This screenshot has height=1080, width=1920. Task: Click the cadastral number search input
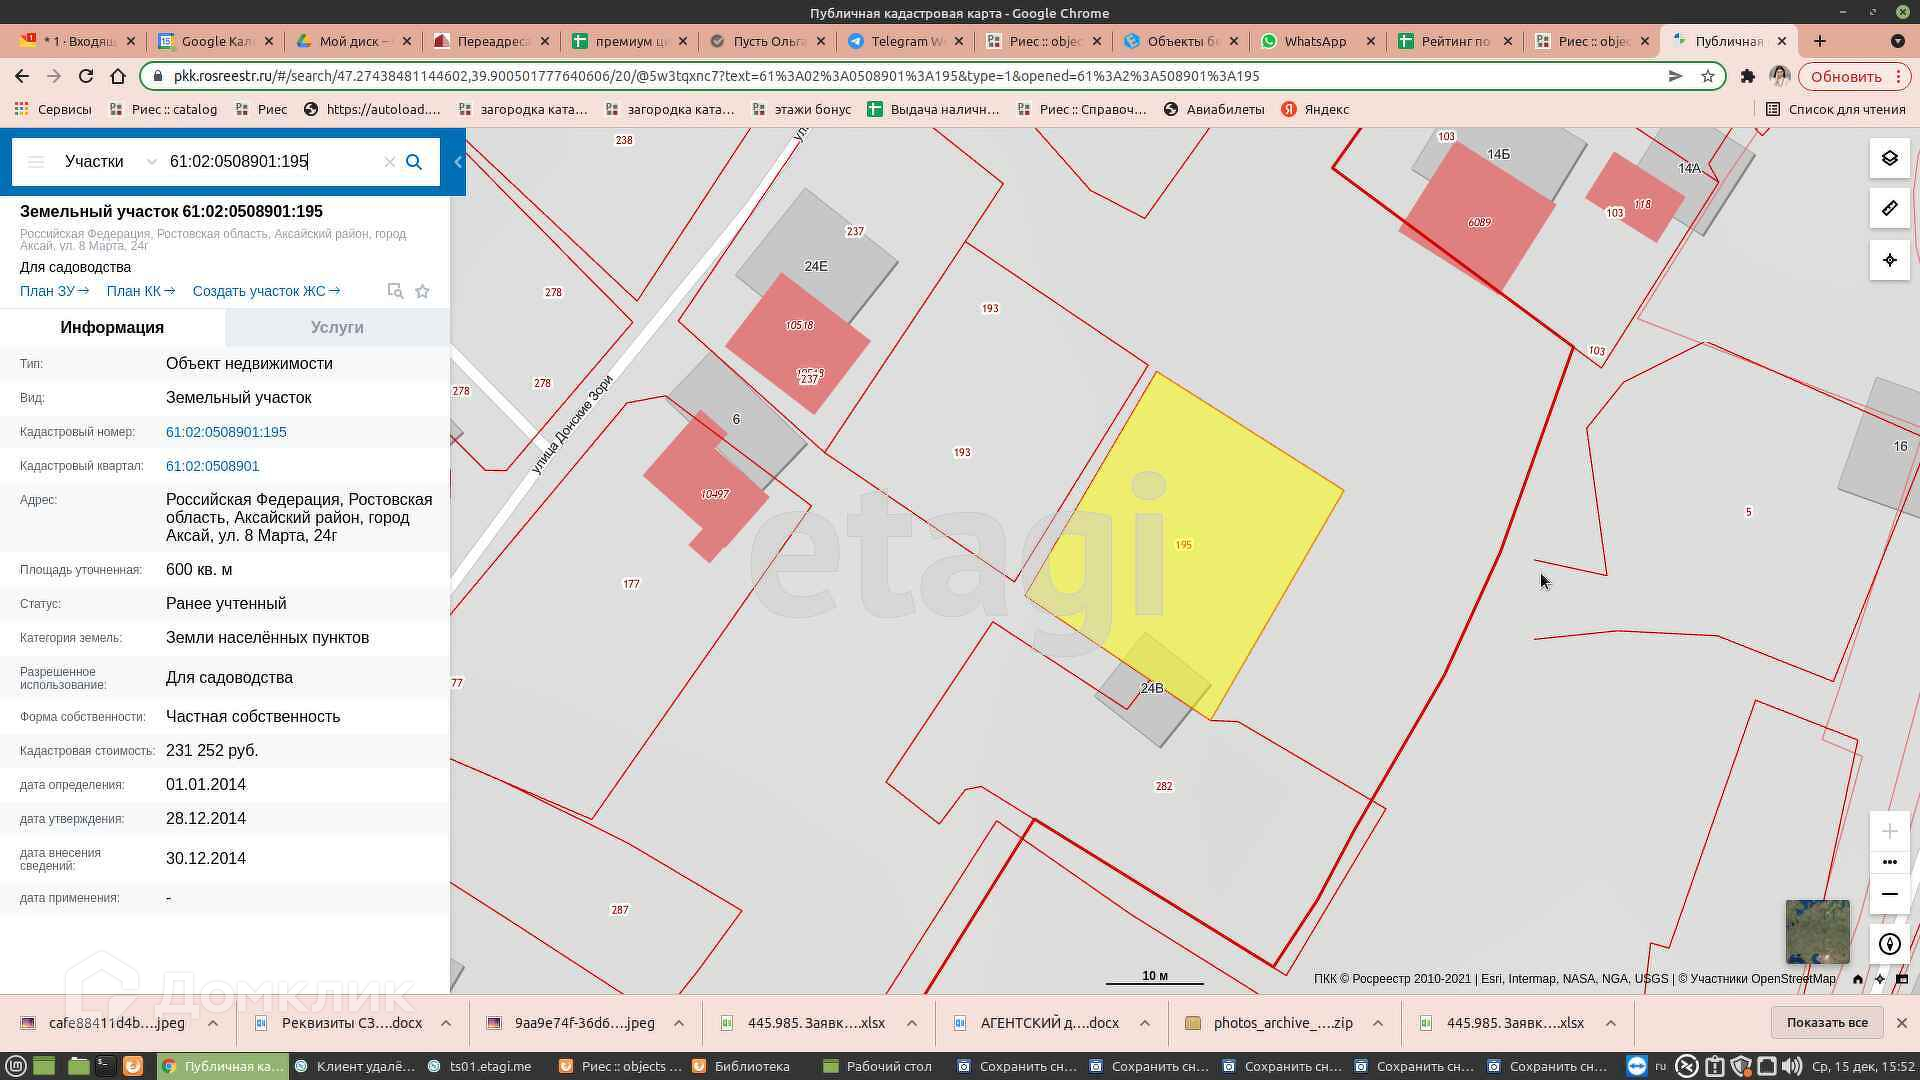[270, 162]
